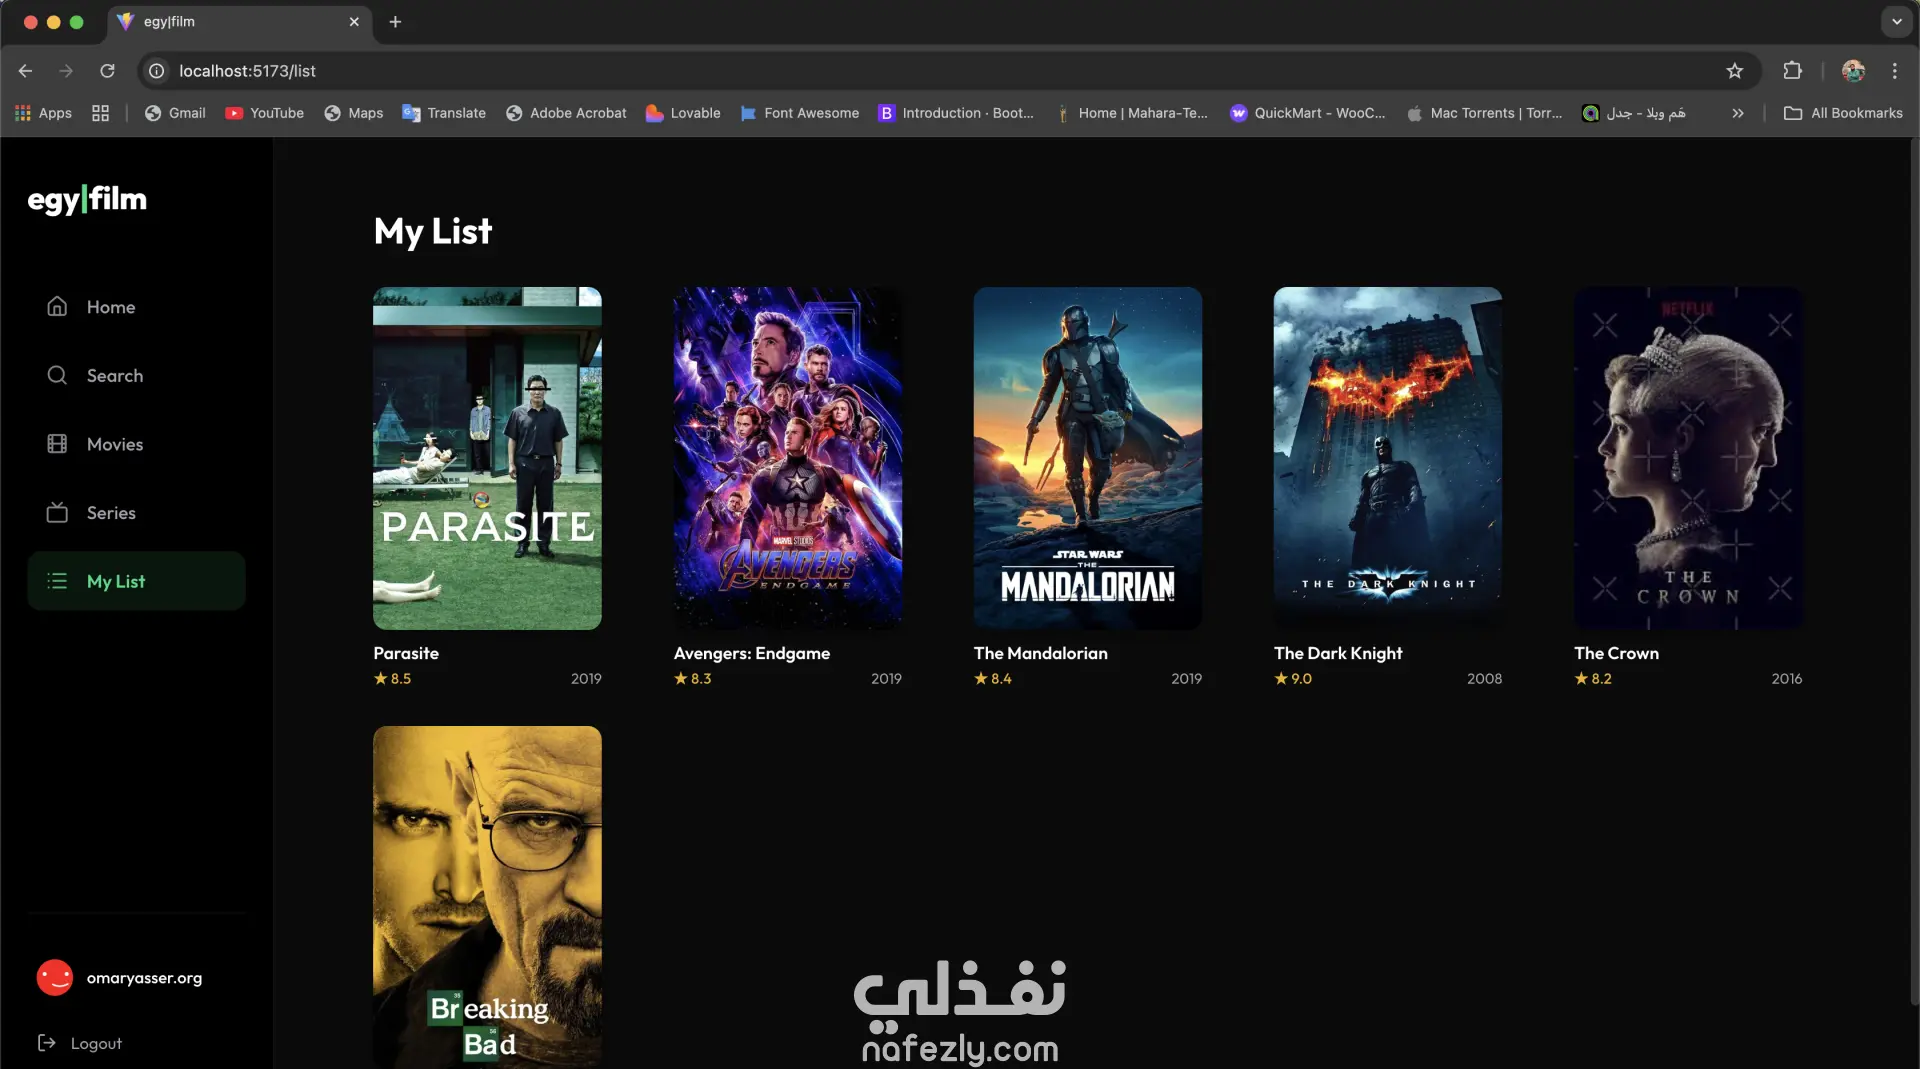Open the tab groups grid icon

100,113
